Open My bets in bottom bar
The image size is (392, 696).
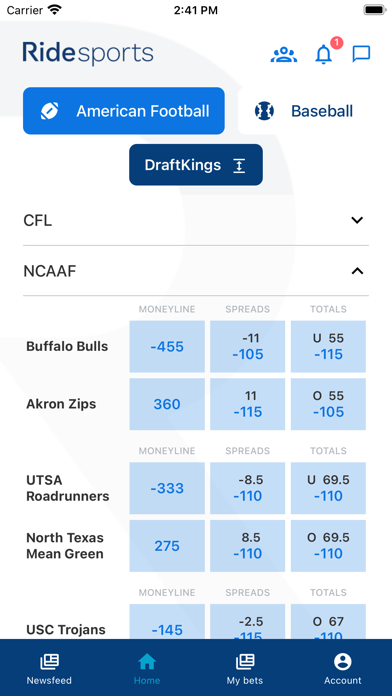click(x=245, y=669)
